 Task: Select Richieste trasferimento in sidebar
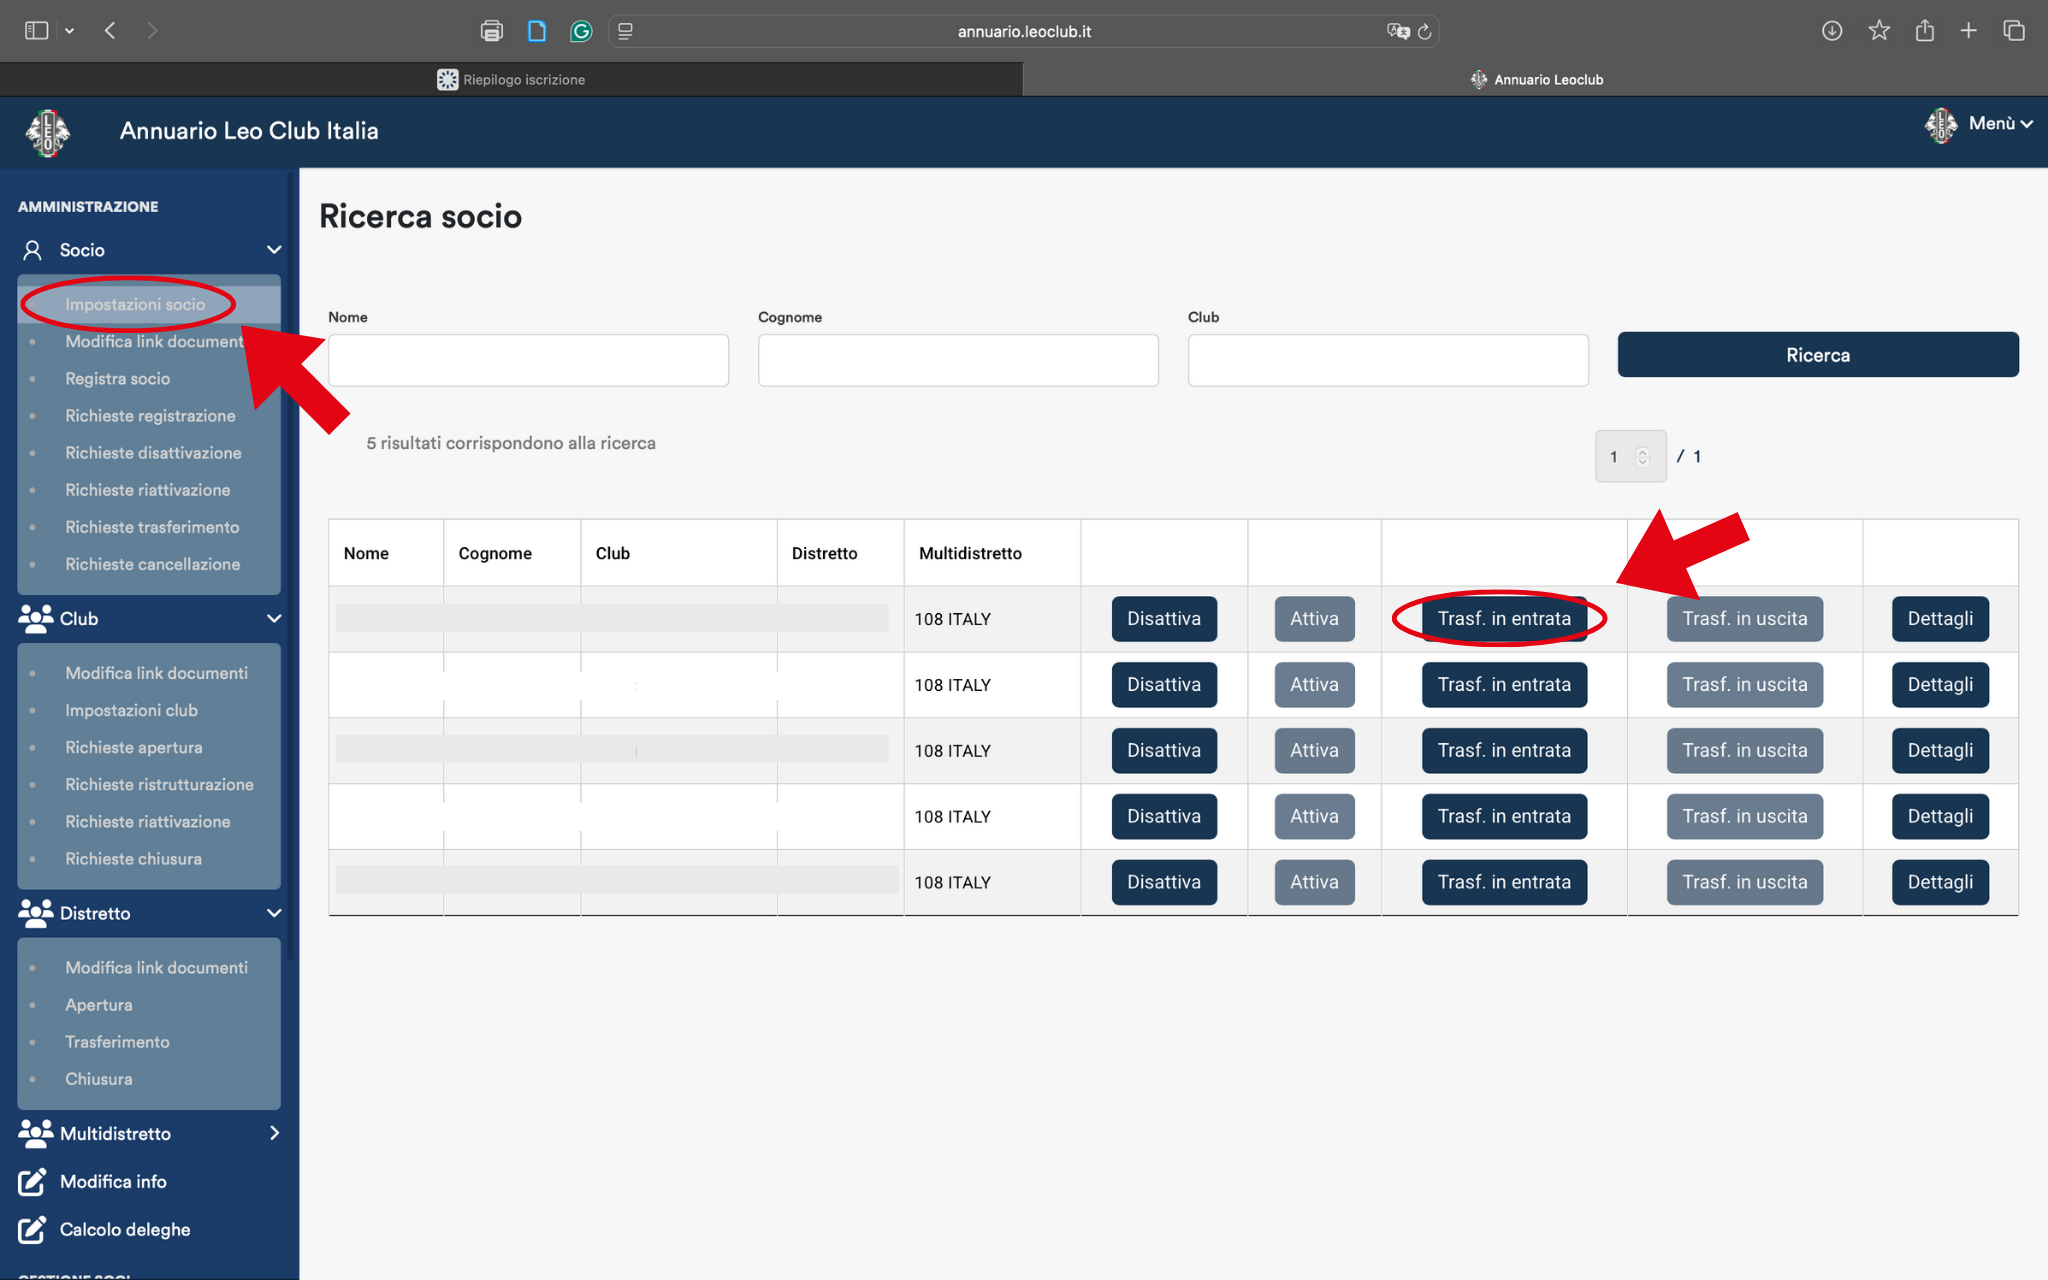pos(152,527)
